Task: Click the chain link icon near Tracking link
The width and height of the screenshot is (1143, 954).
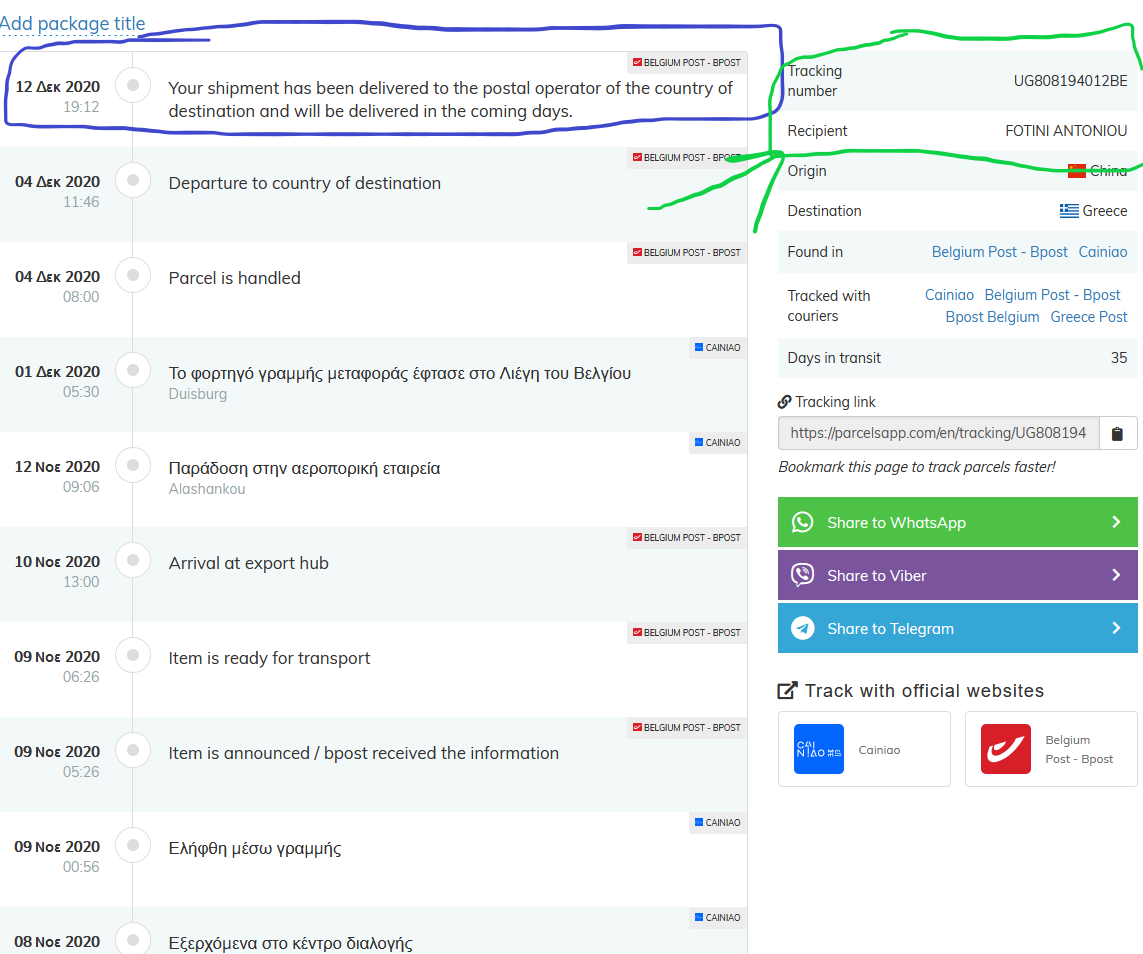Action: (x=784, y=402)
